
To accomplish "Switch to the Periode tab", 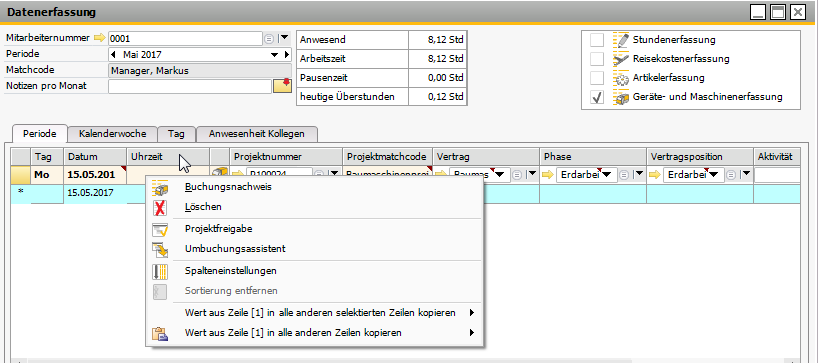I will click(x=40, y=134).
